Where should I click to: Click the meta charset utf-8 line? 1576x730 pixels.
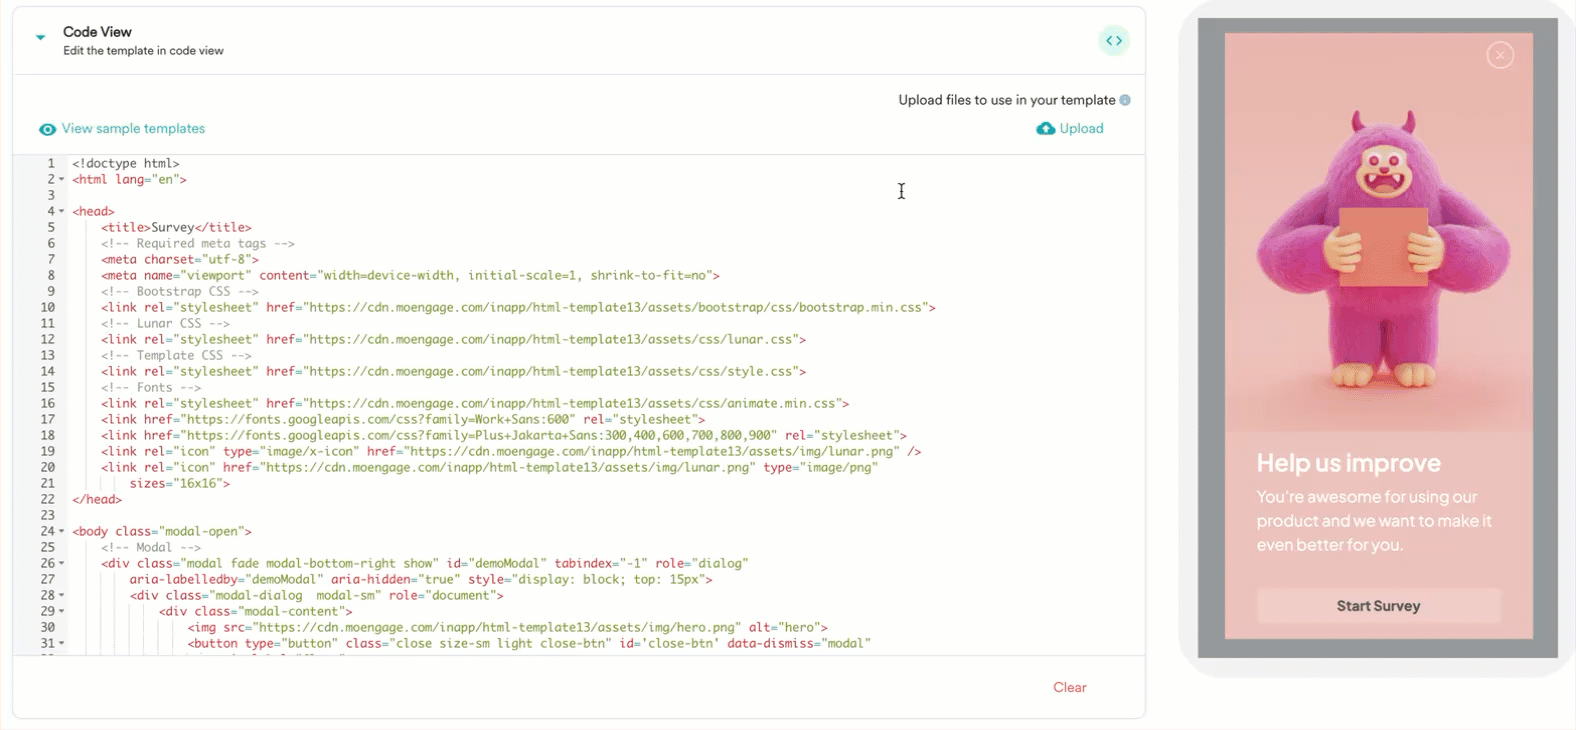click(180, 259)
